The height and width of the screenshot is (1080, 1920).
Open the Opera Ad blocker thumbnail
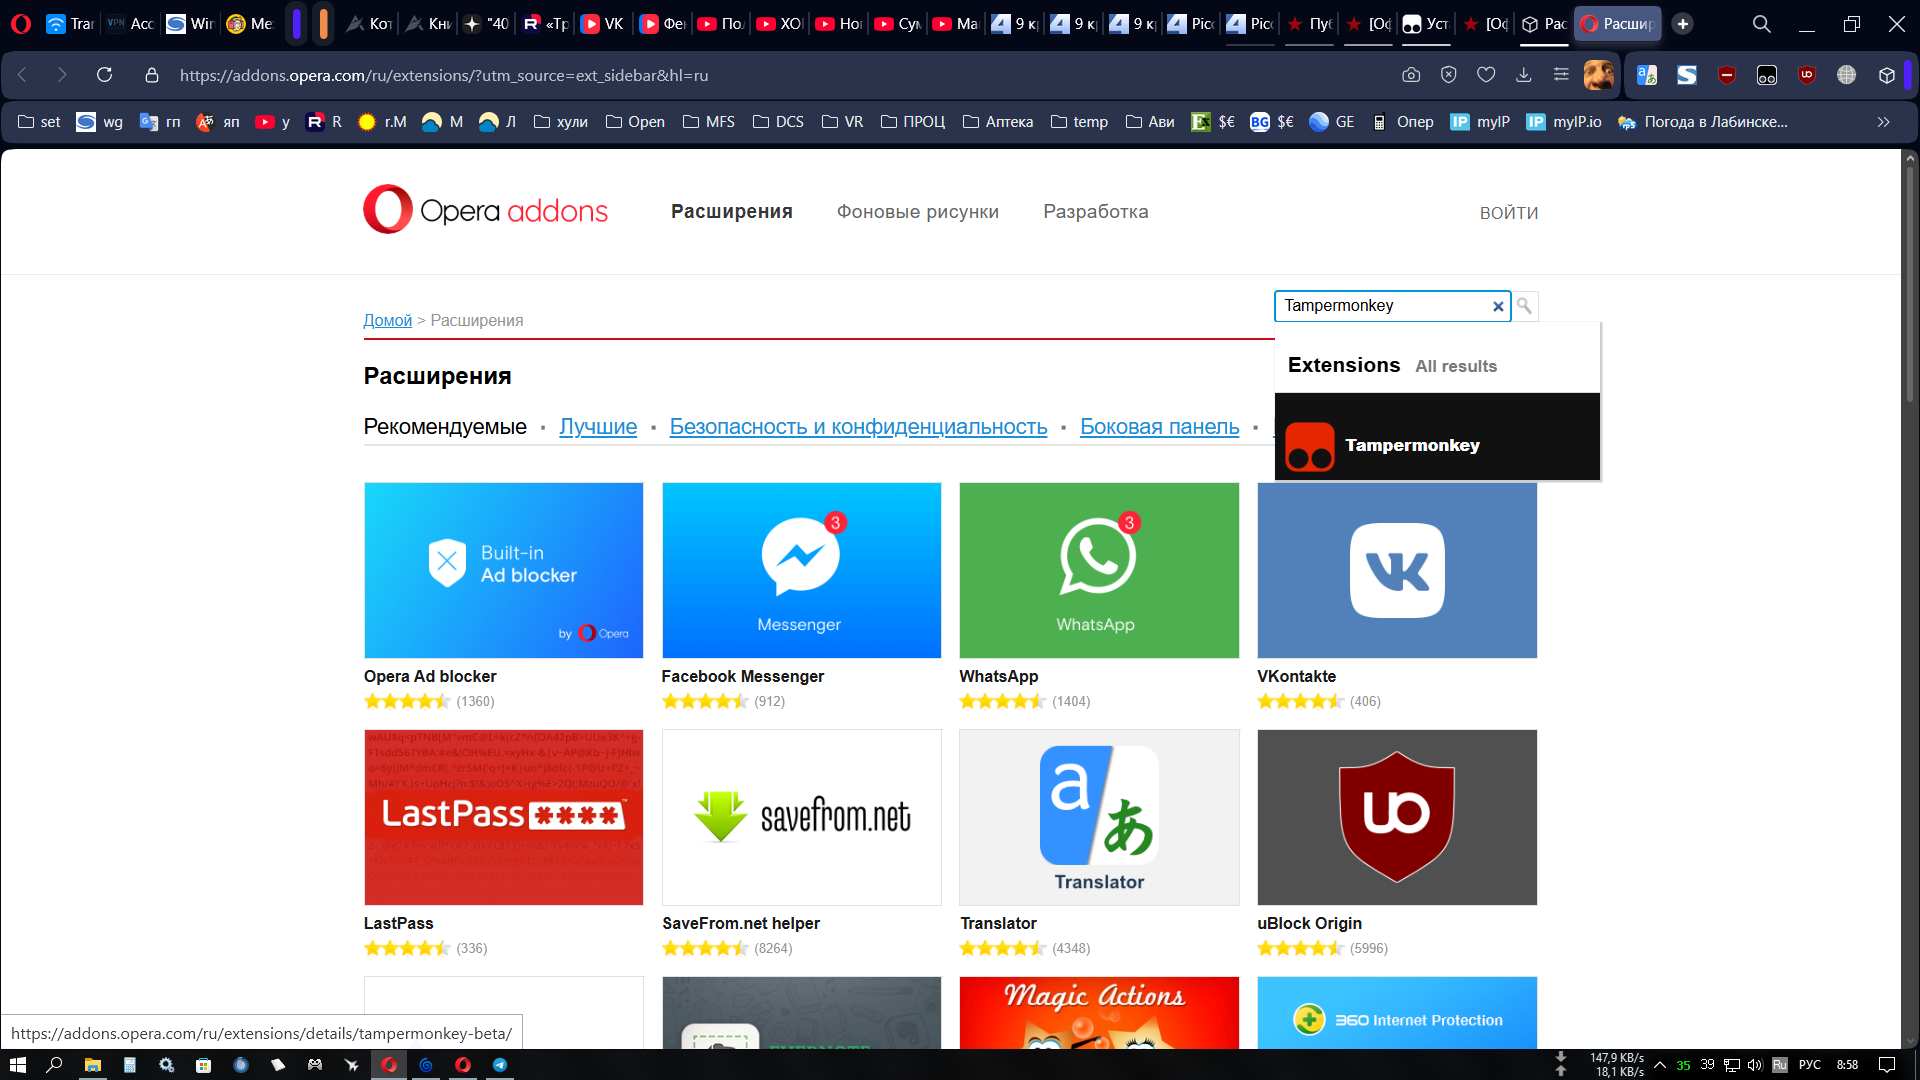(x=503, y=570)
